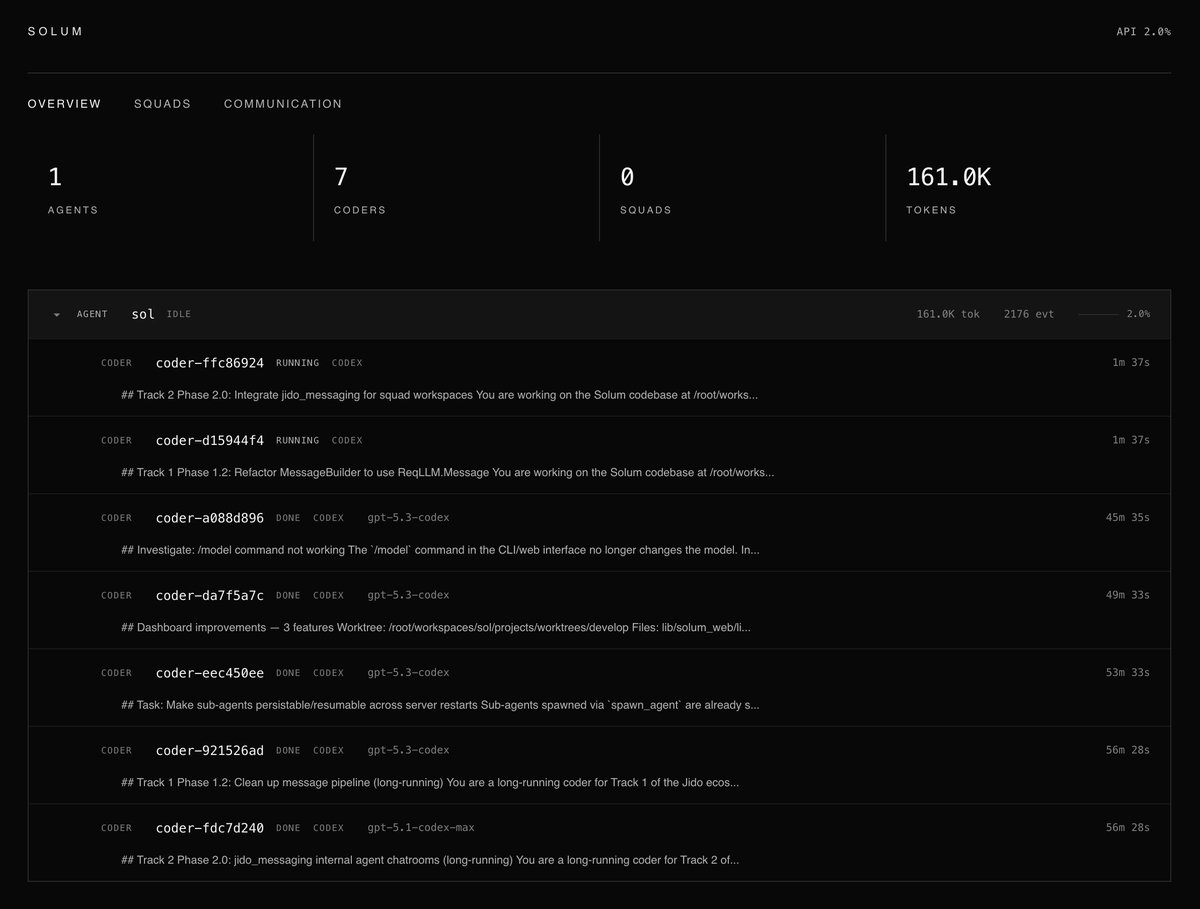Click the 161.0K tok value in agent row
The height and width of the screenshot is (909, 1200).
pos(948,314)
